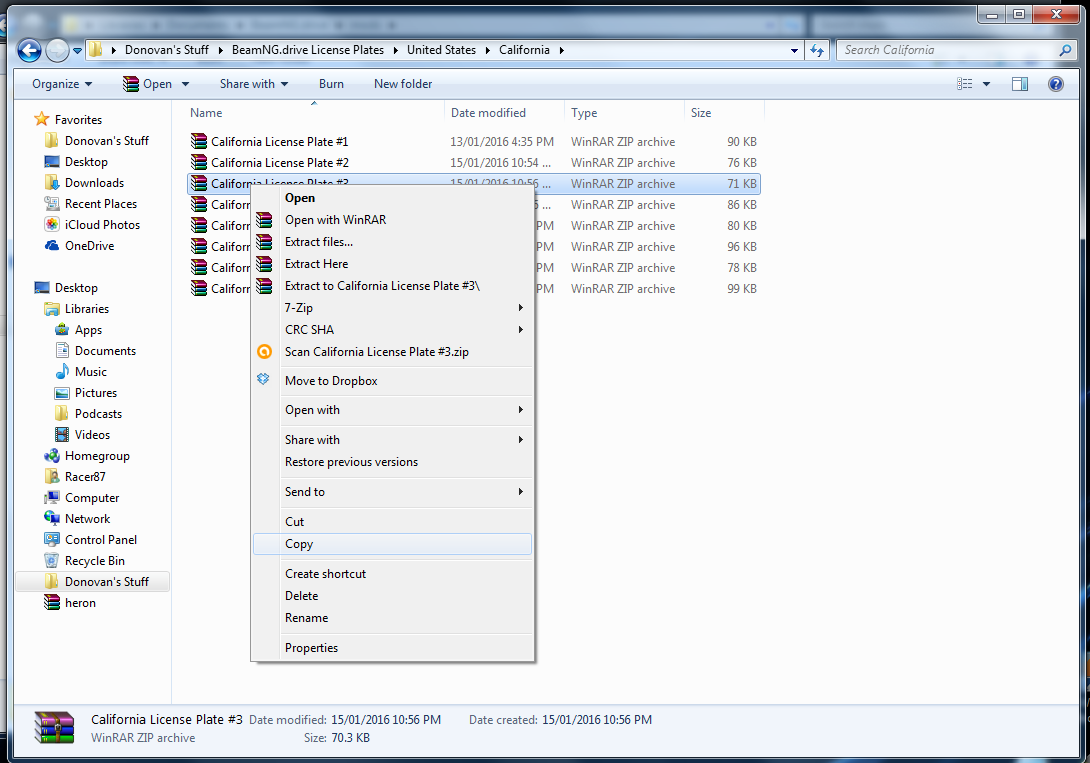The height and width of the screenshot is (763, 1090).
Task: Select California License Plate #2 file
Action: tap(280, 163)
